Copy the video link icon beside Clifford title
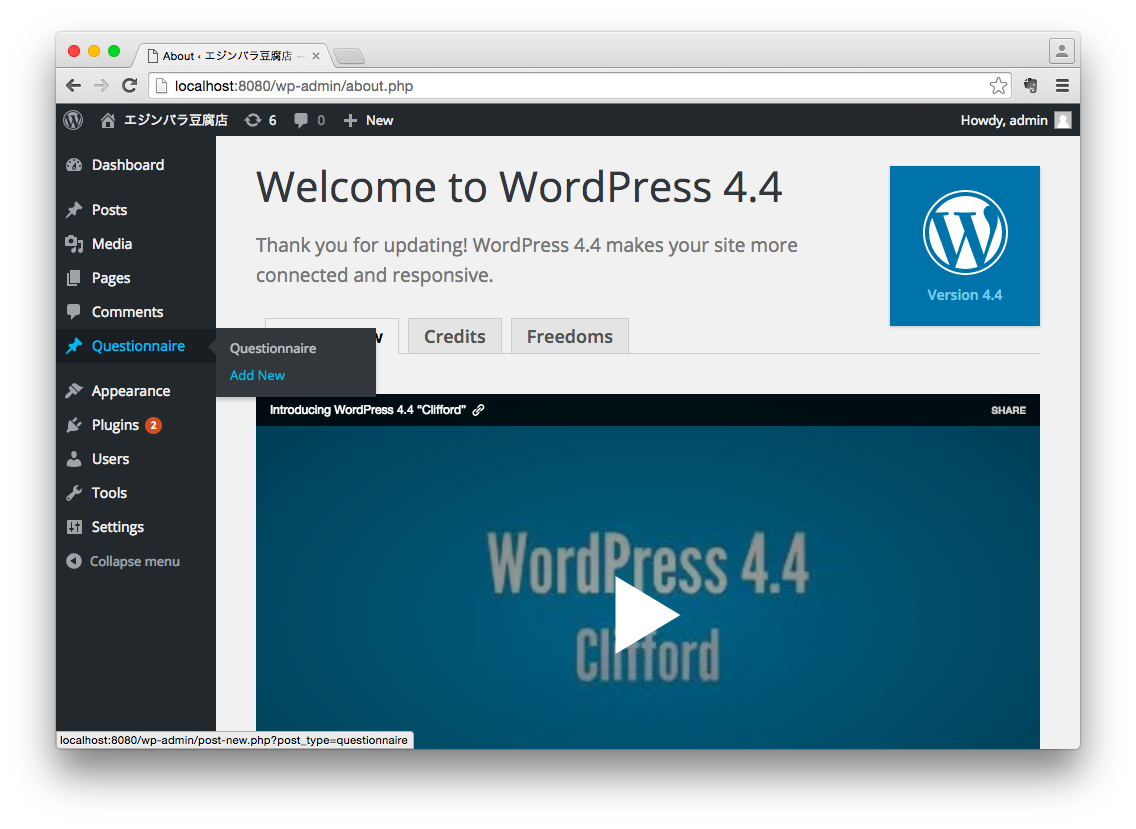This screenshot has width=1136, height=829. pos(478,410)
